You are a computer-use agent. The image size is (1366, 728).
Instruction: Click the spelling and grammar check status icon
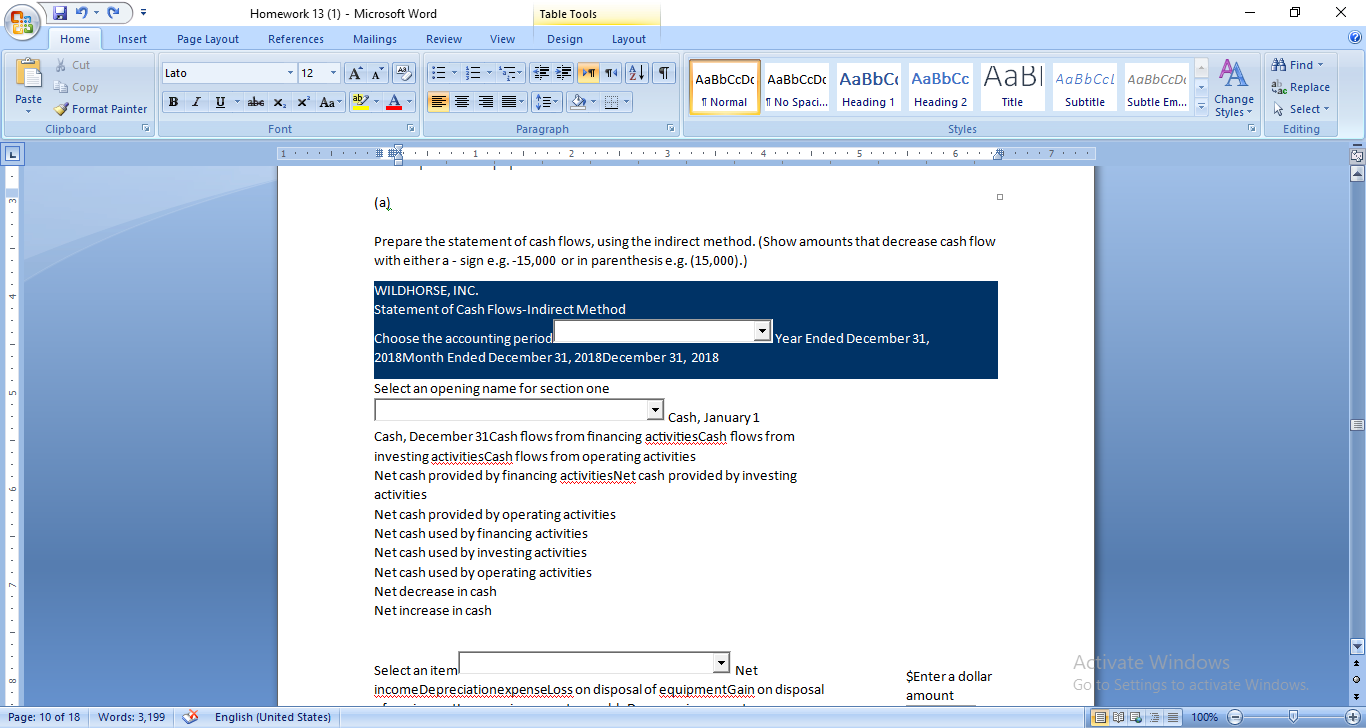190,716
